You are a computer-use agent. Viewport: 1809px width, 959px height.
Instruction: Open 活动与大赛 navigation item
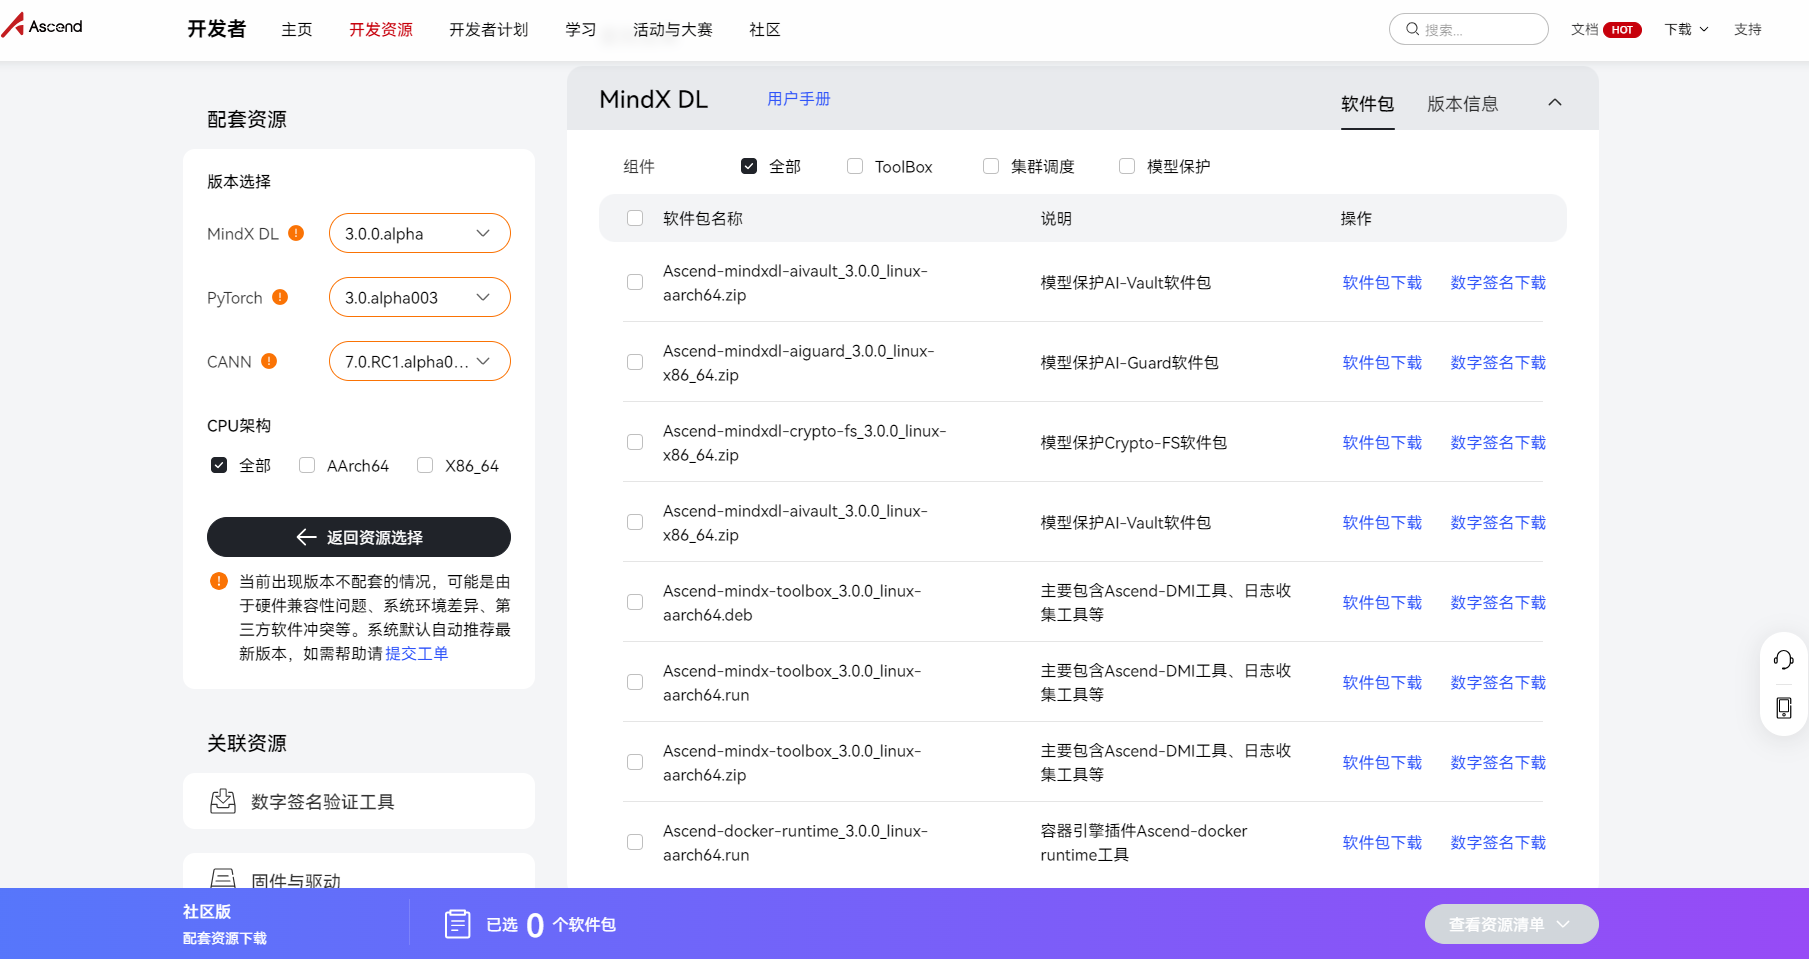673,30
